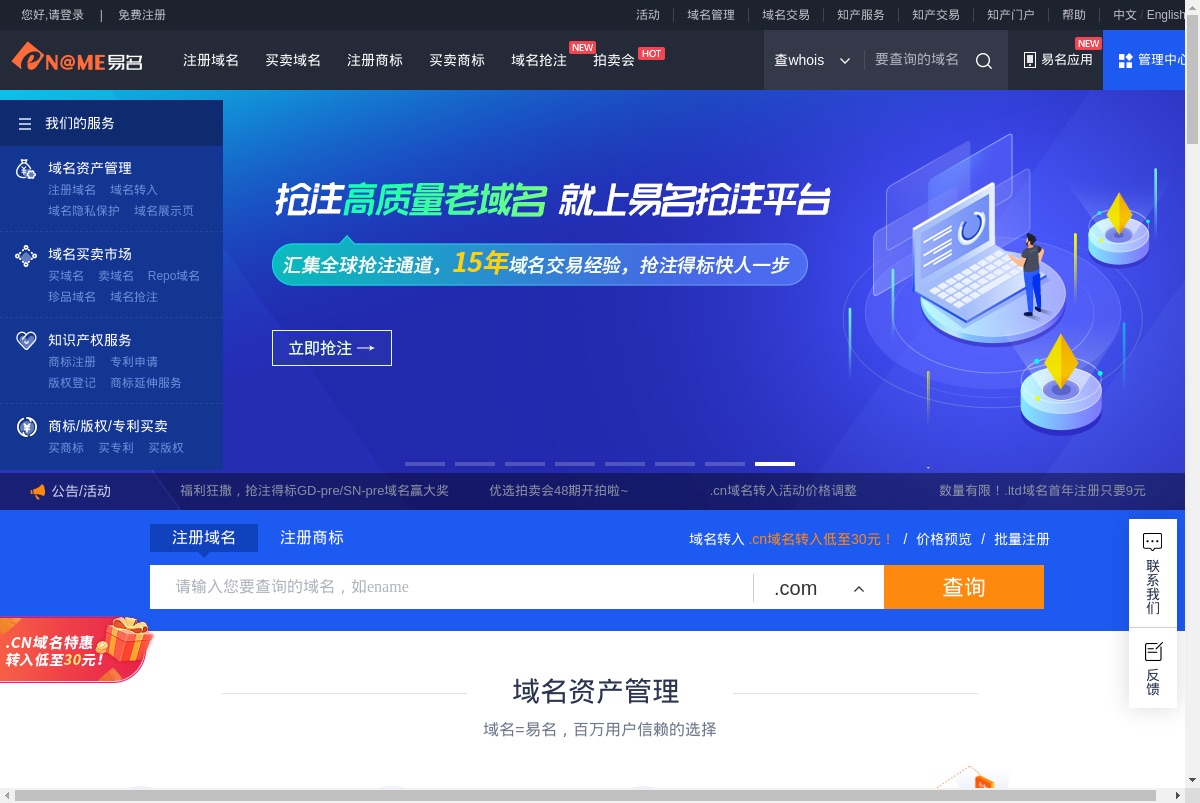Viewport: 1200px width, 803px height.
Task: Click the 请登录 link
Action: [66, 15]
